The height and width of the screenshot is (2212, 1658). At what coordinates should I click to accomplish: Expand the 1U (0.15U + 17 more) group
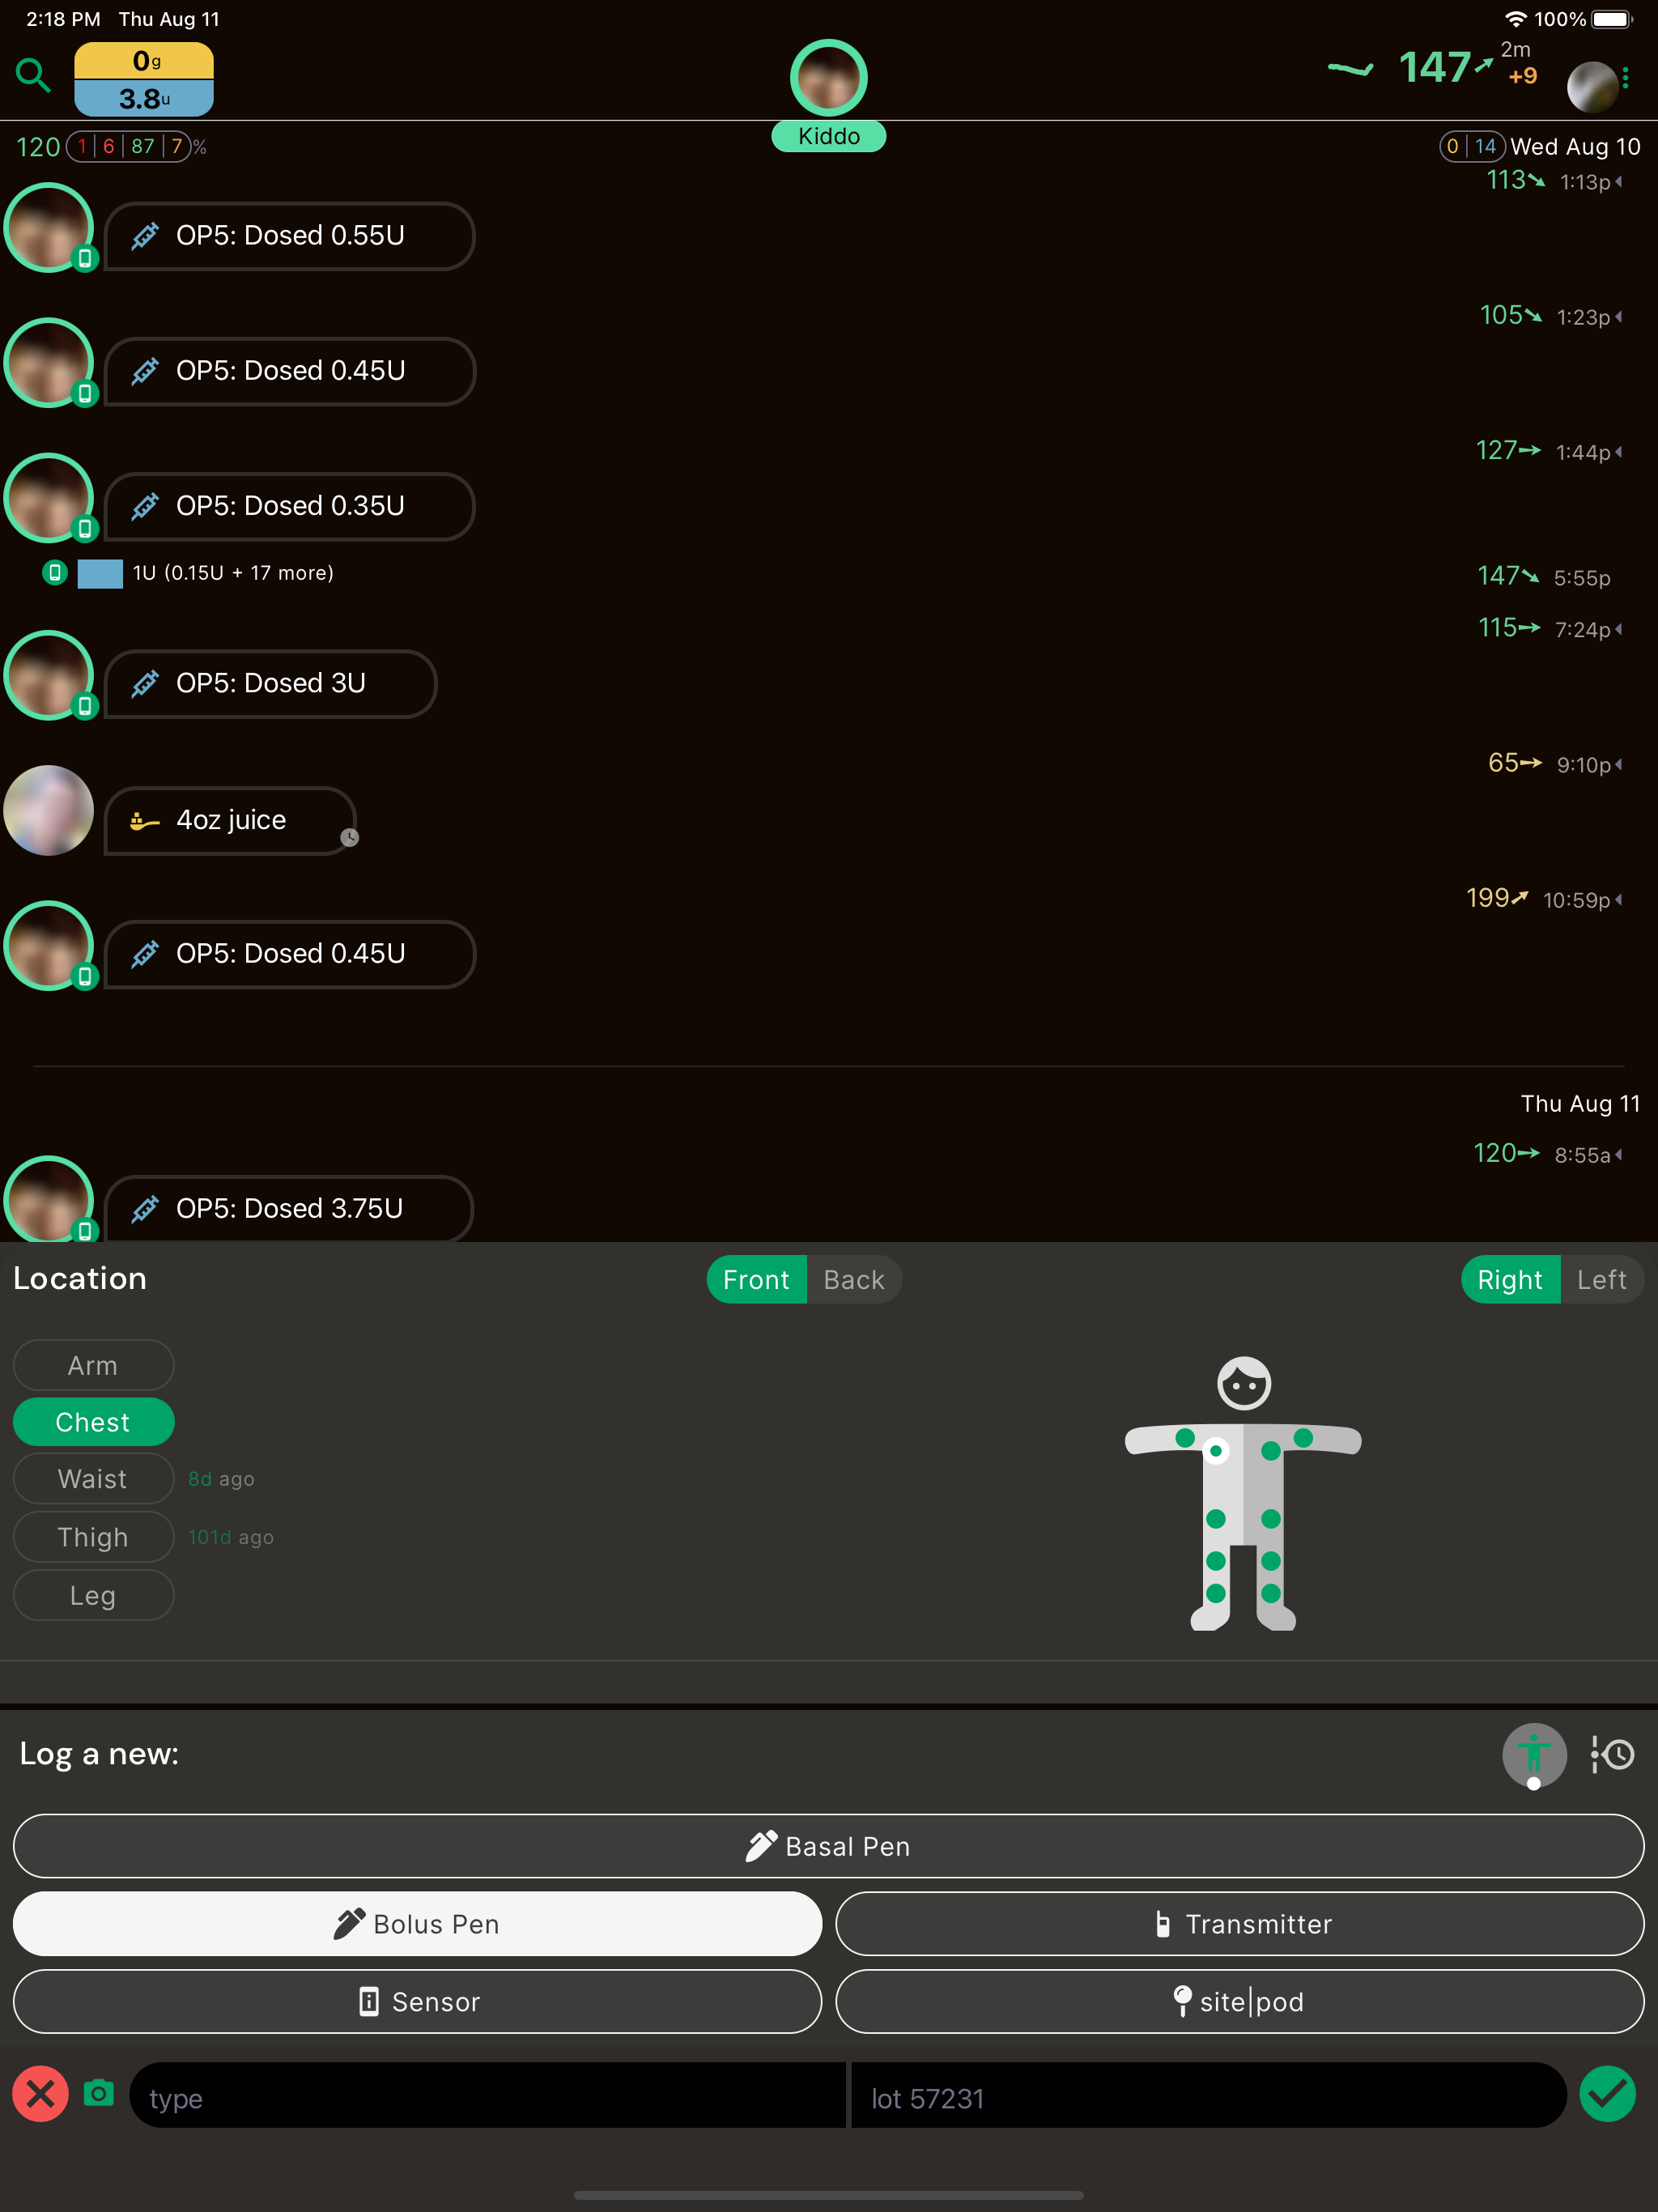(x=233, y=573)
